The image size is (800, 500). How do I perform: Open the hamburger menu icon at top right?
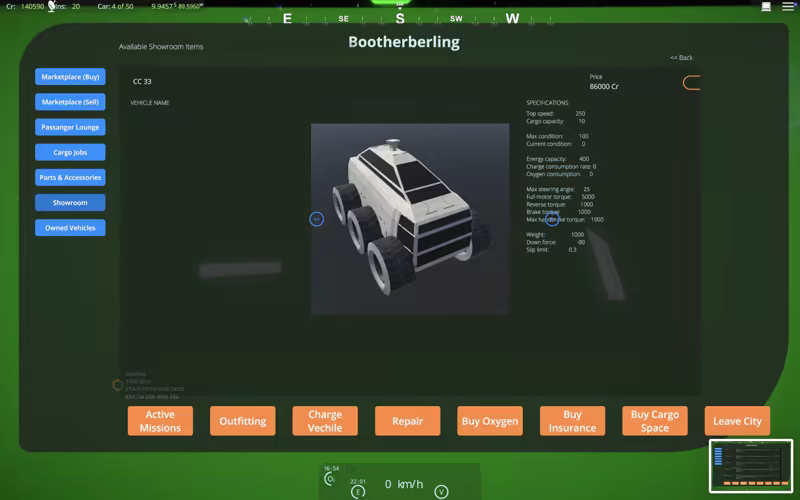pos(788,7)
